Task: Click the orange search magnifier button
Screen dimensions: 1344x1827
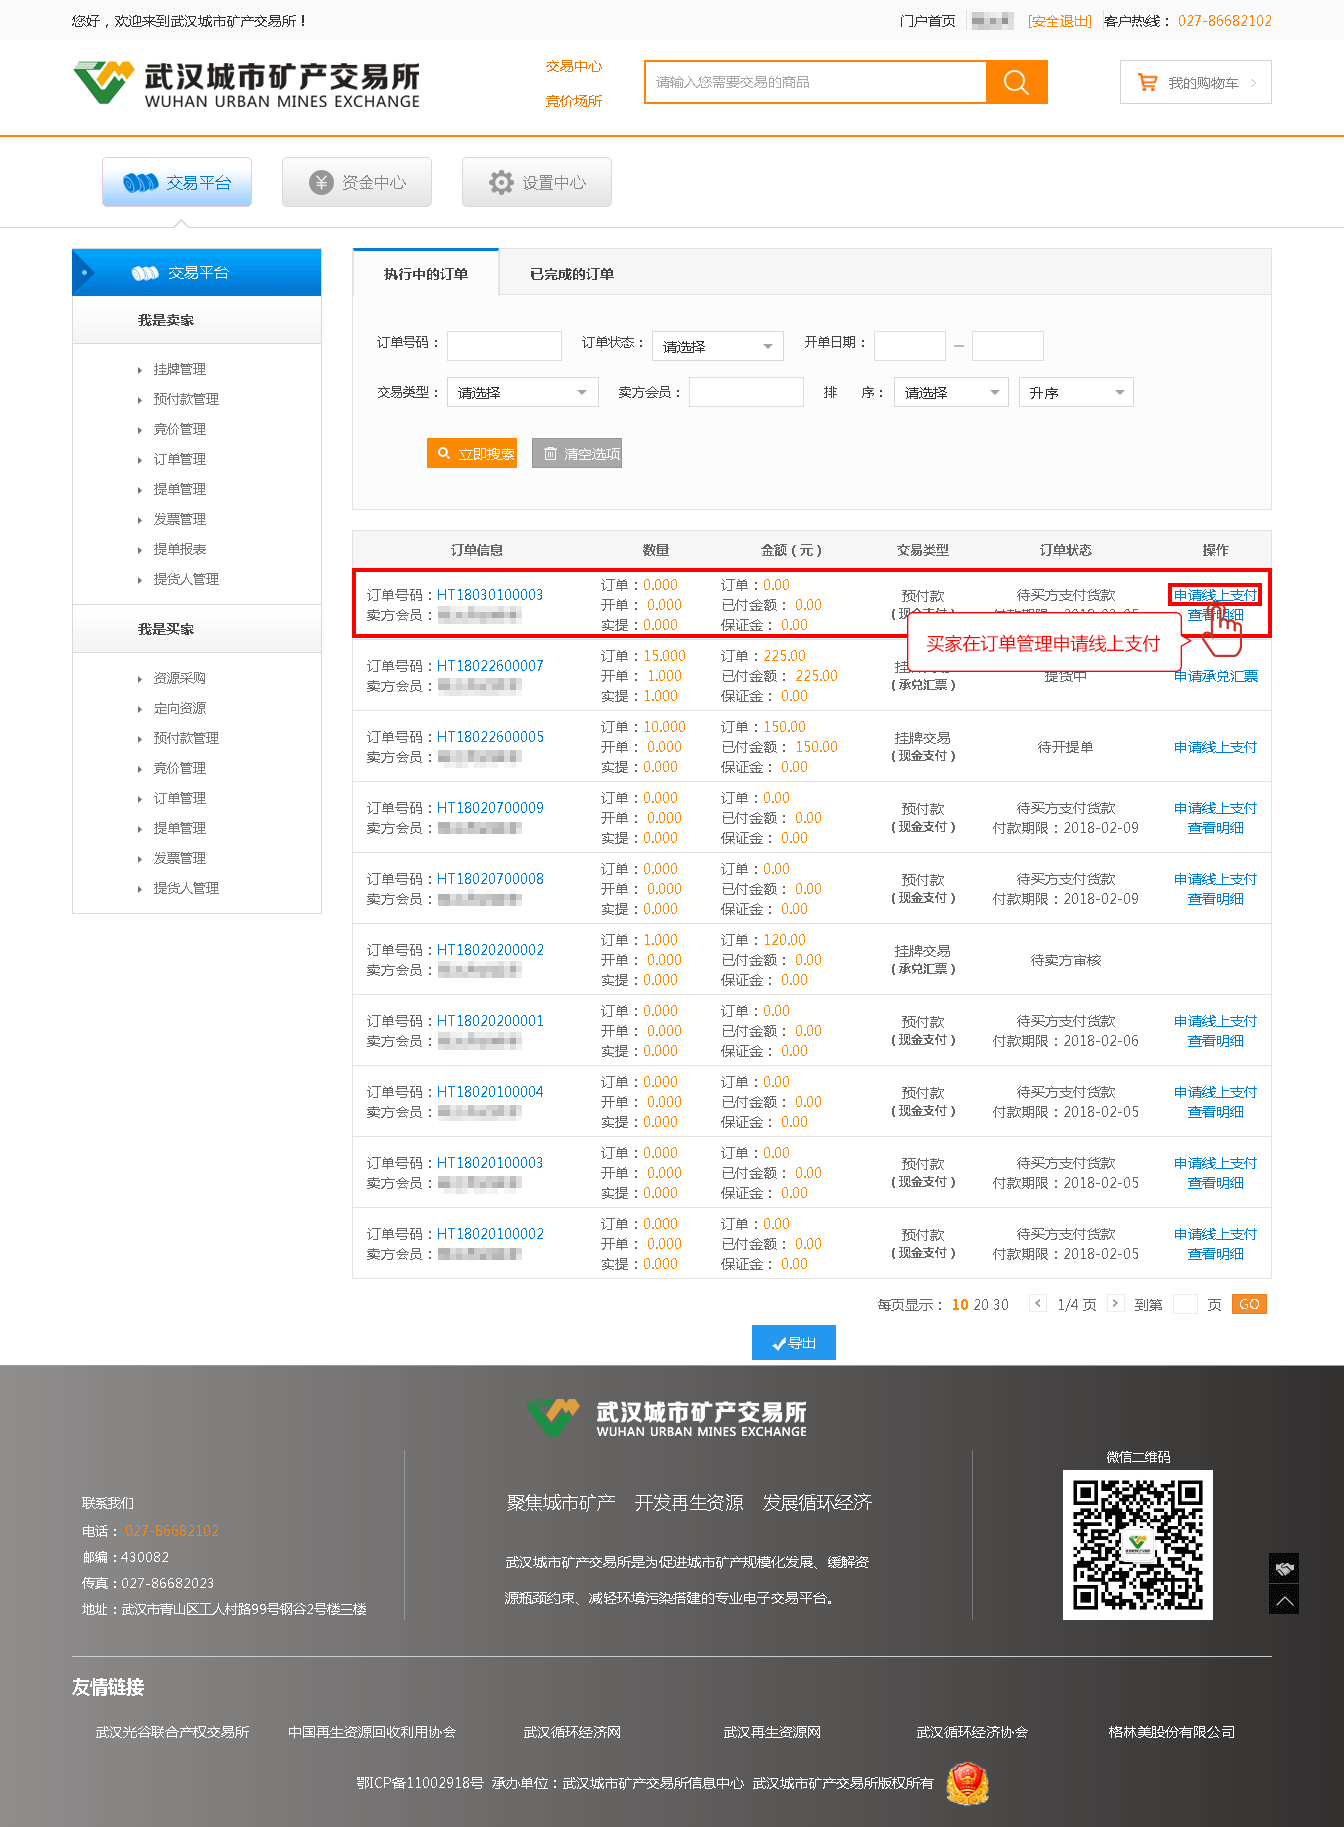Action: pyautogui.click(x=1016, y=82)
